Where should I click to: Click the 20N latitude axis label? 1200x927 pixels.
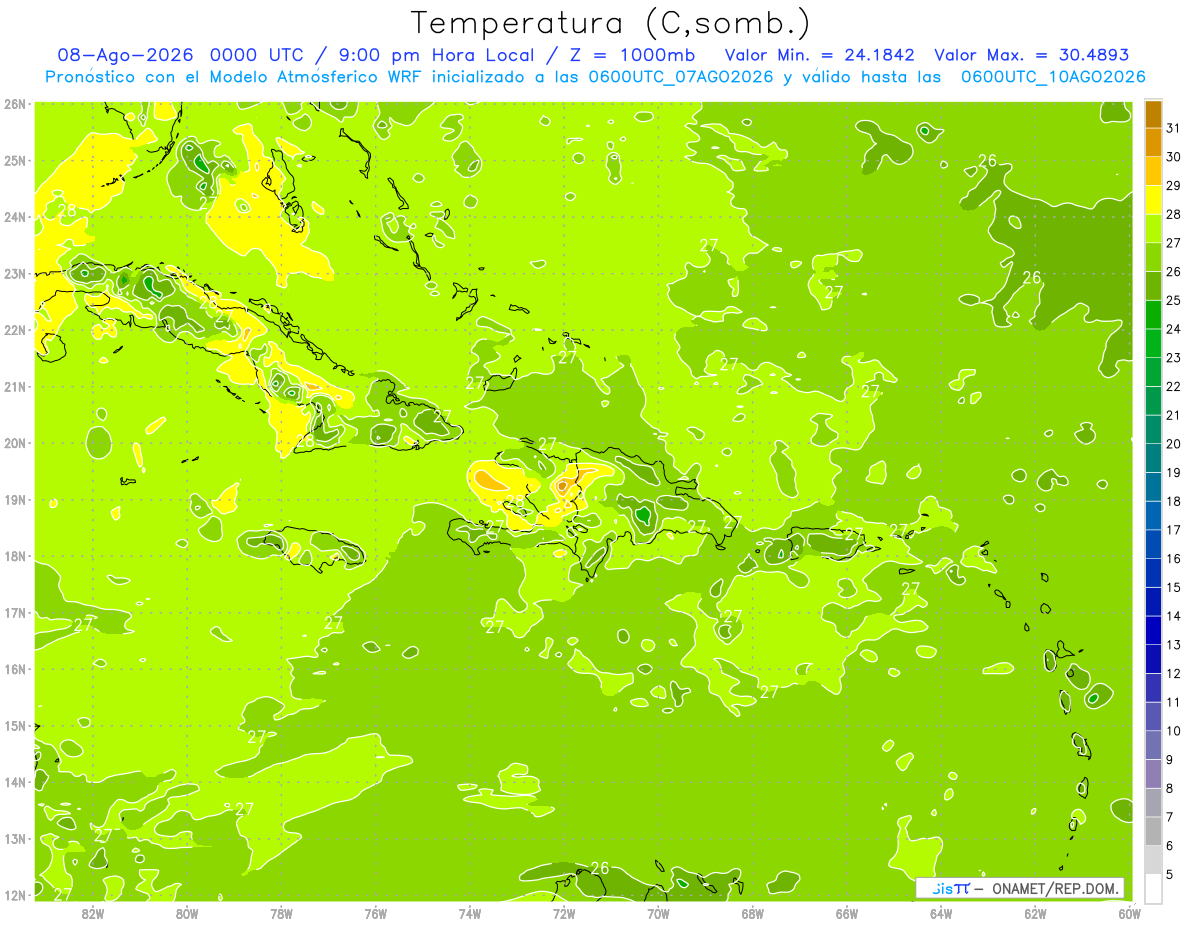pos(15,443)
